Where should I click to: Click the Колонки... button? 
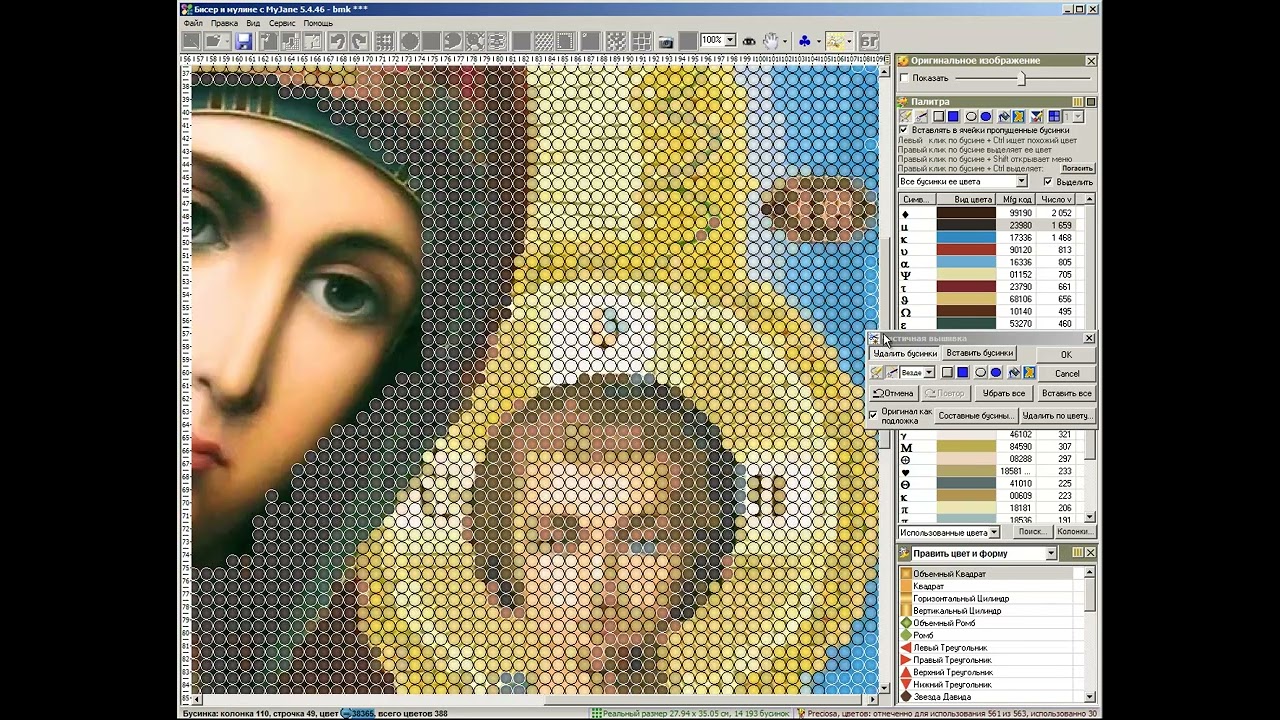[1074, 532]
